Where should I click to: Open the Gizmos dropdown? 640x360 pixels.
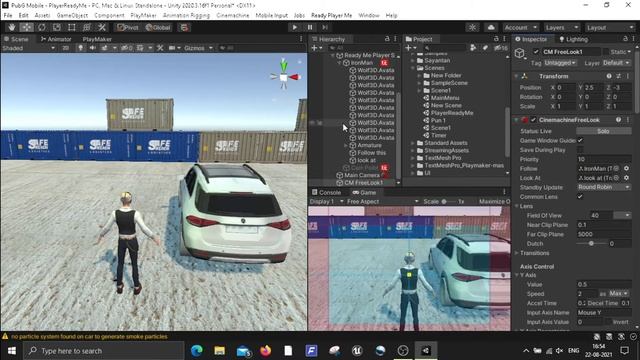[198, 48]
